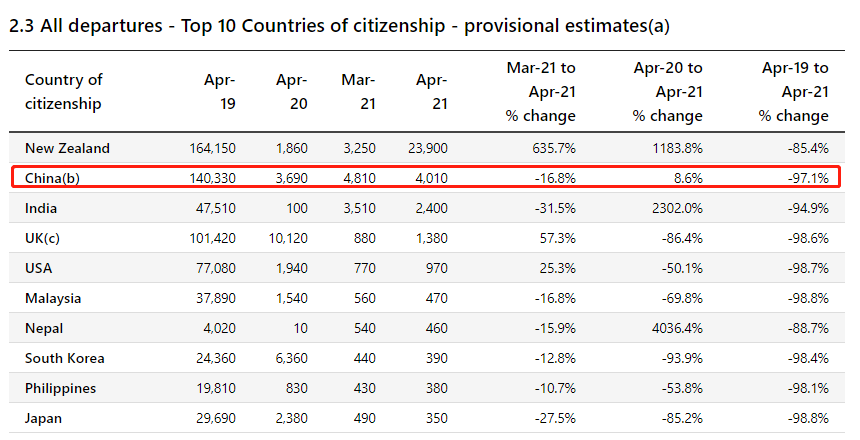Click Japan's -27.5% change cell
860x440 pixels.
(x=555, y=418)
